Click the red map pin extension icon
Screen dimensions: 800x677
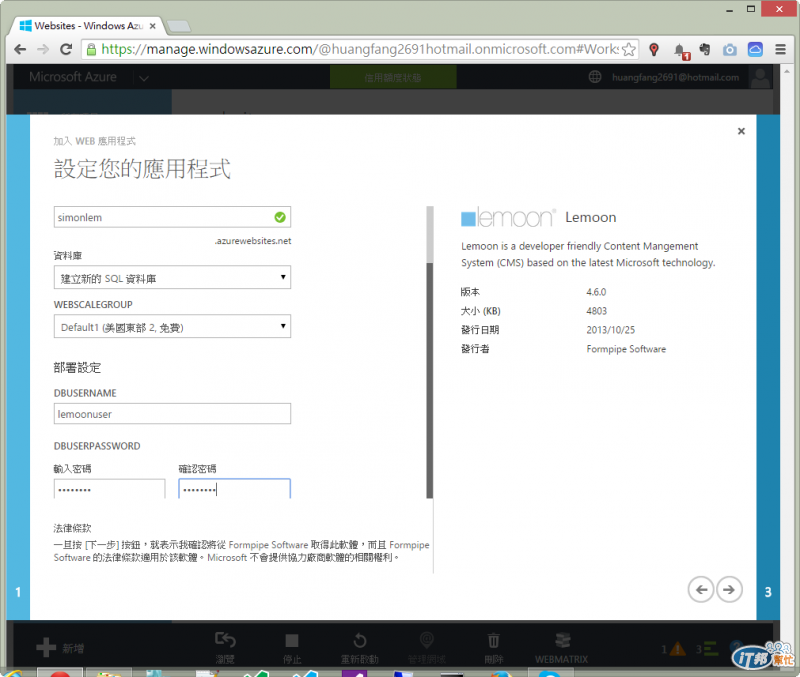(654, 49)
